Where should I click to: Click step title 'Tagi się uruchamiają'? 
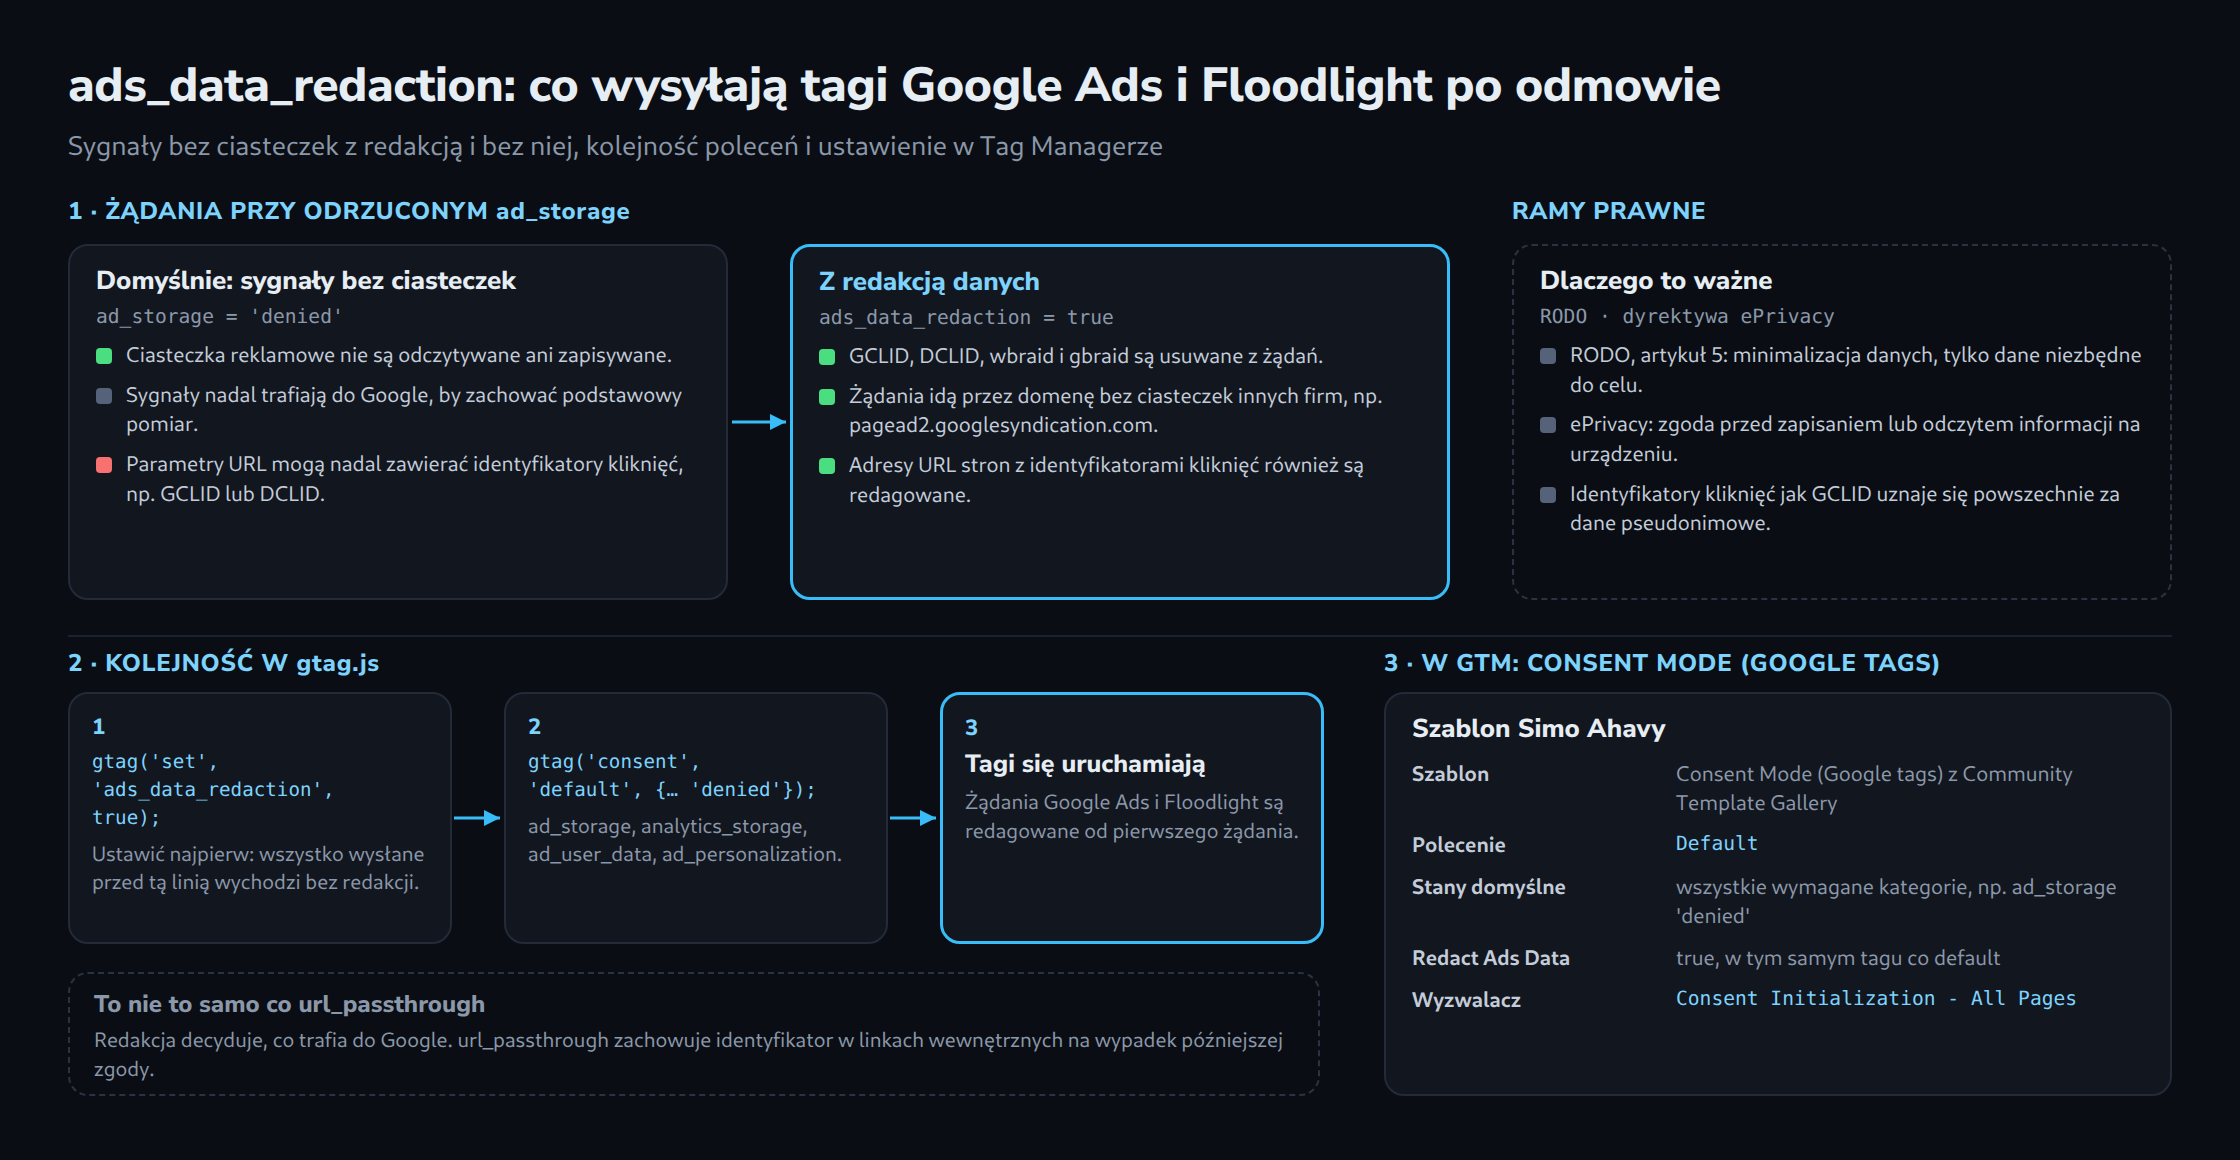(x=1085, y=764)
